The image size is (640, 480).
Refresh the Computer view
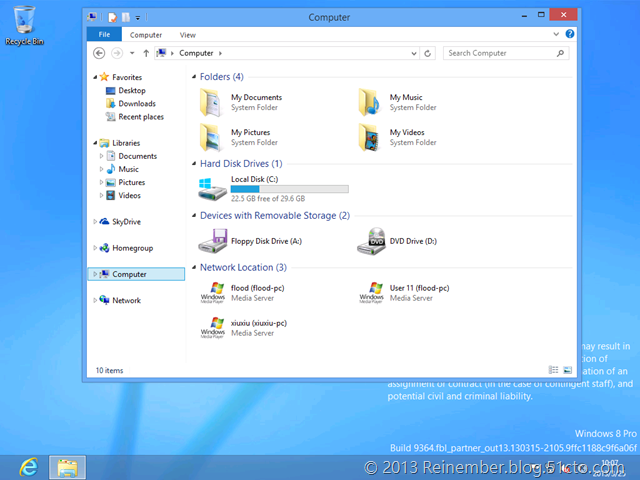coord(427,53)
